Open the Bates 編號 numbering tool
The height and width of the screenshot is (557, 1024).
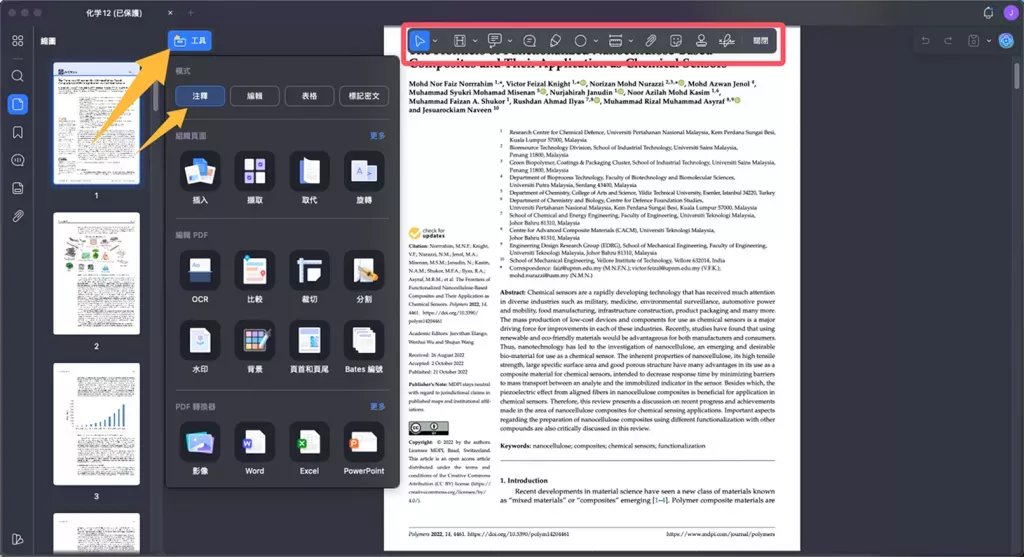pyautogui.click(x=364, y=347)
